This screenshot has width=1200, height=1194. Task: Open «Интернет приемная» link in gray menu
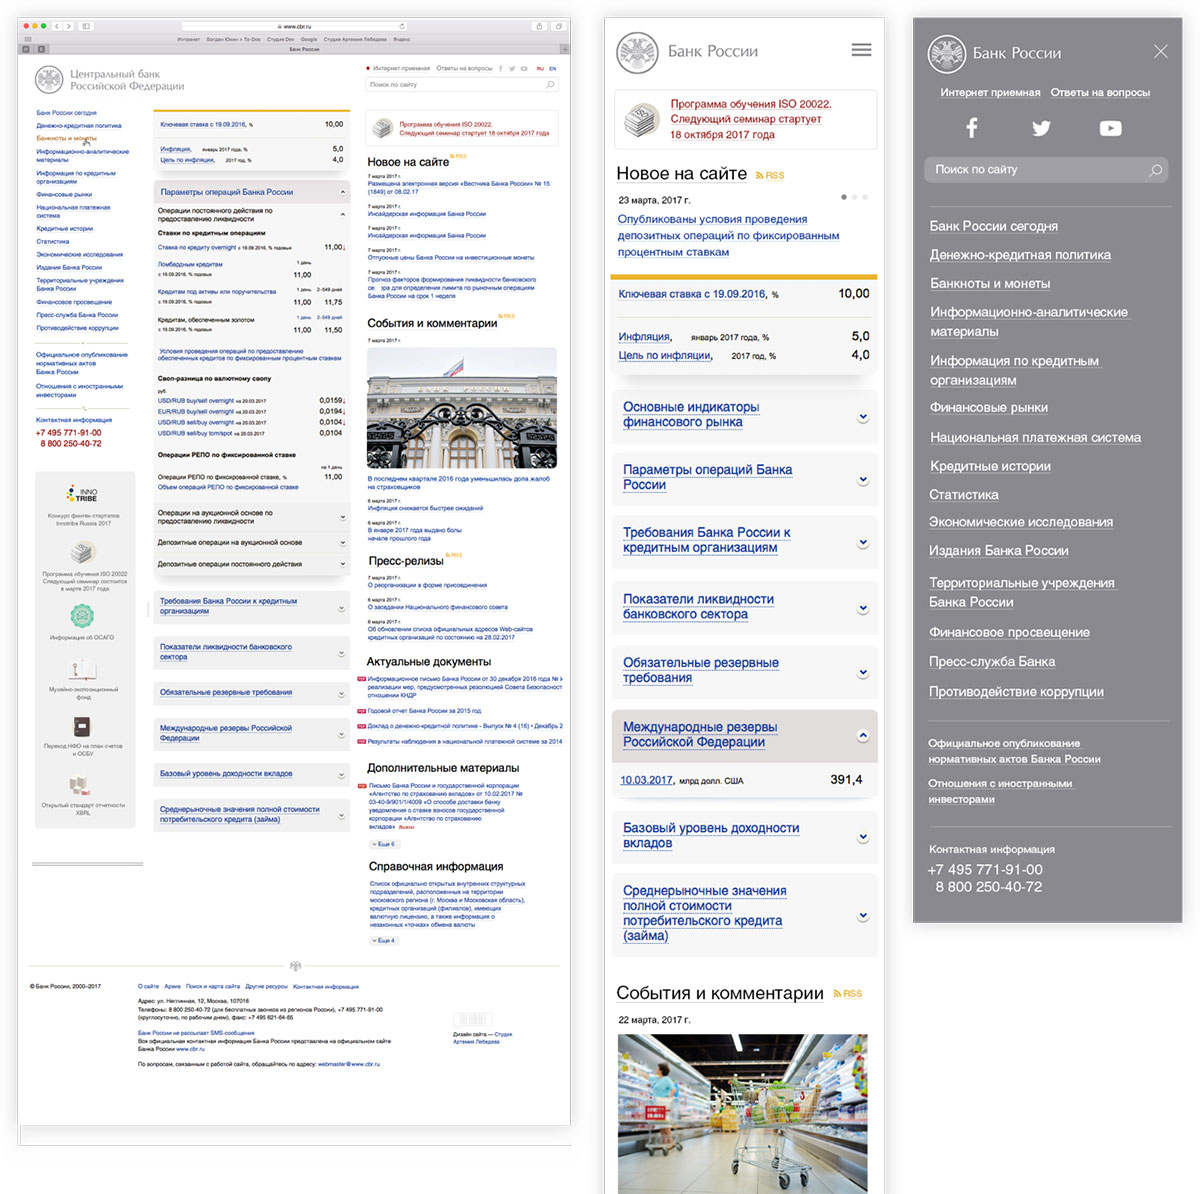click(x=990, y=93)
